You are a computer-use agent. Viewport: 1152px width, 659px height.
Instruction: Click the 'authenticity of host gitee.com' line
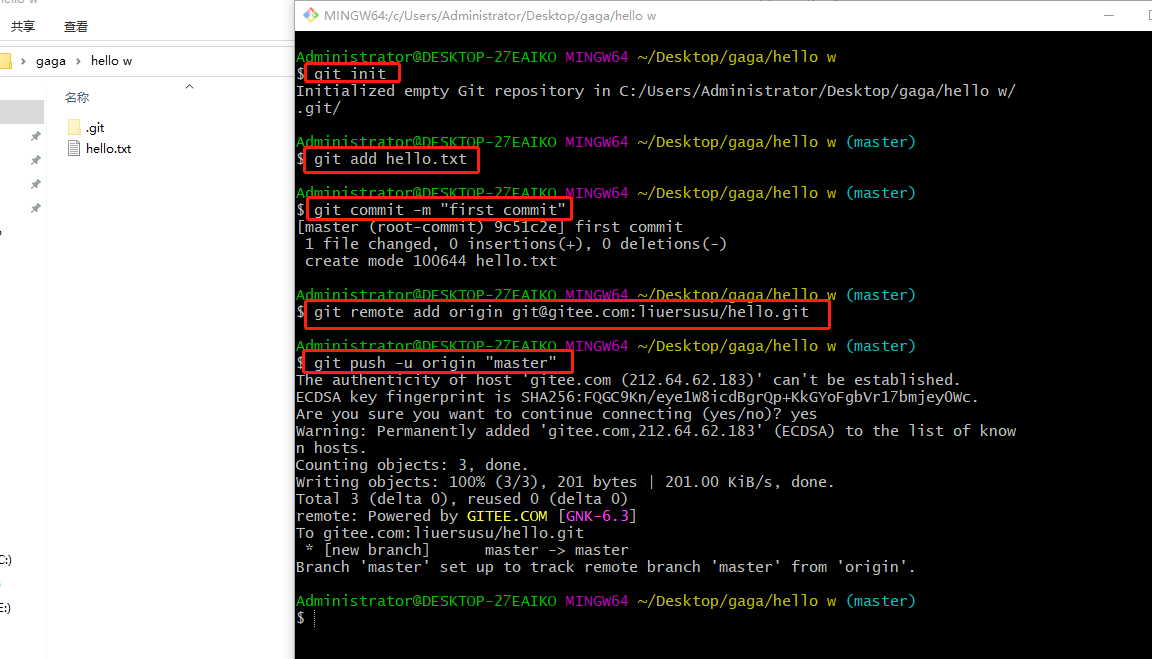click(x=628, y=380)
